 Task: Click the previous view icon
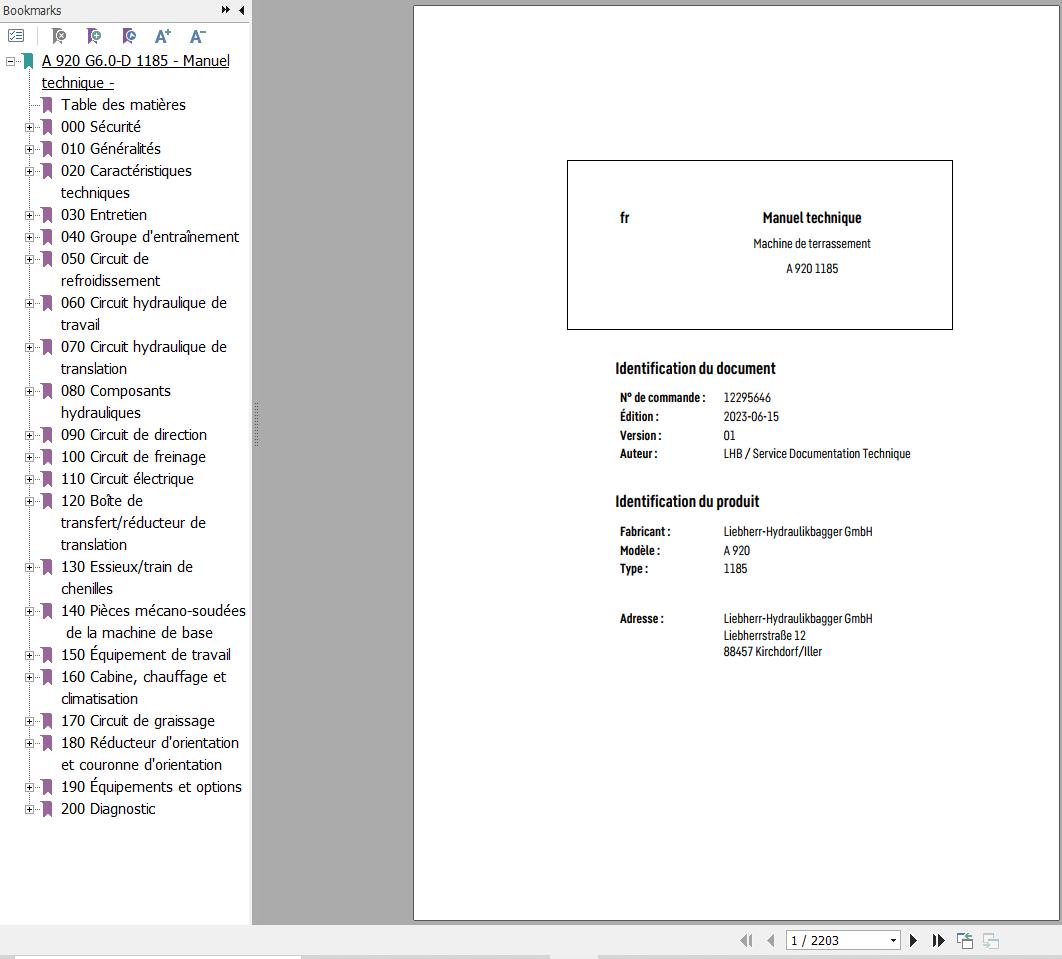[x=964, y=940]
